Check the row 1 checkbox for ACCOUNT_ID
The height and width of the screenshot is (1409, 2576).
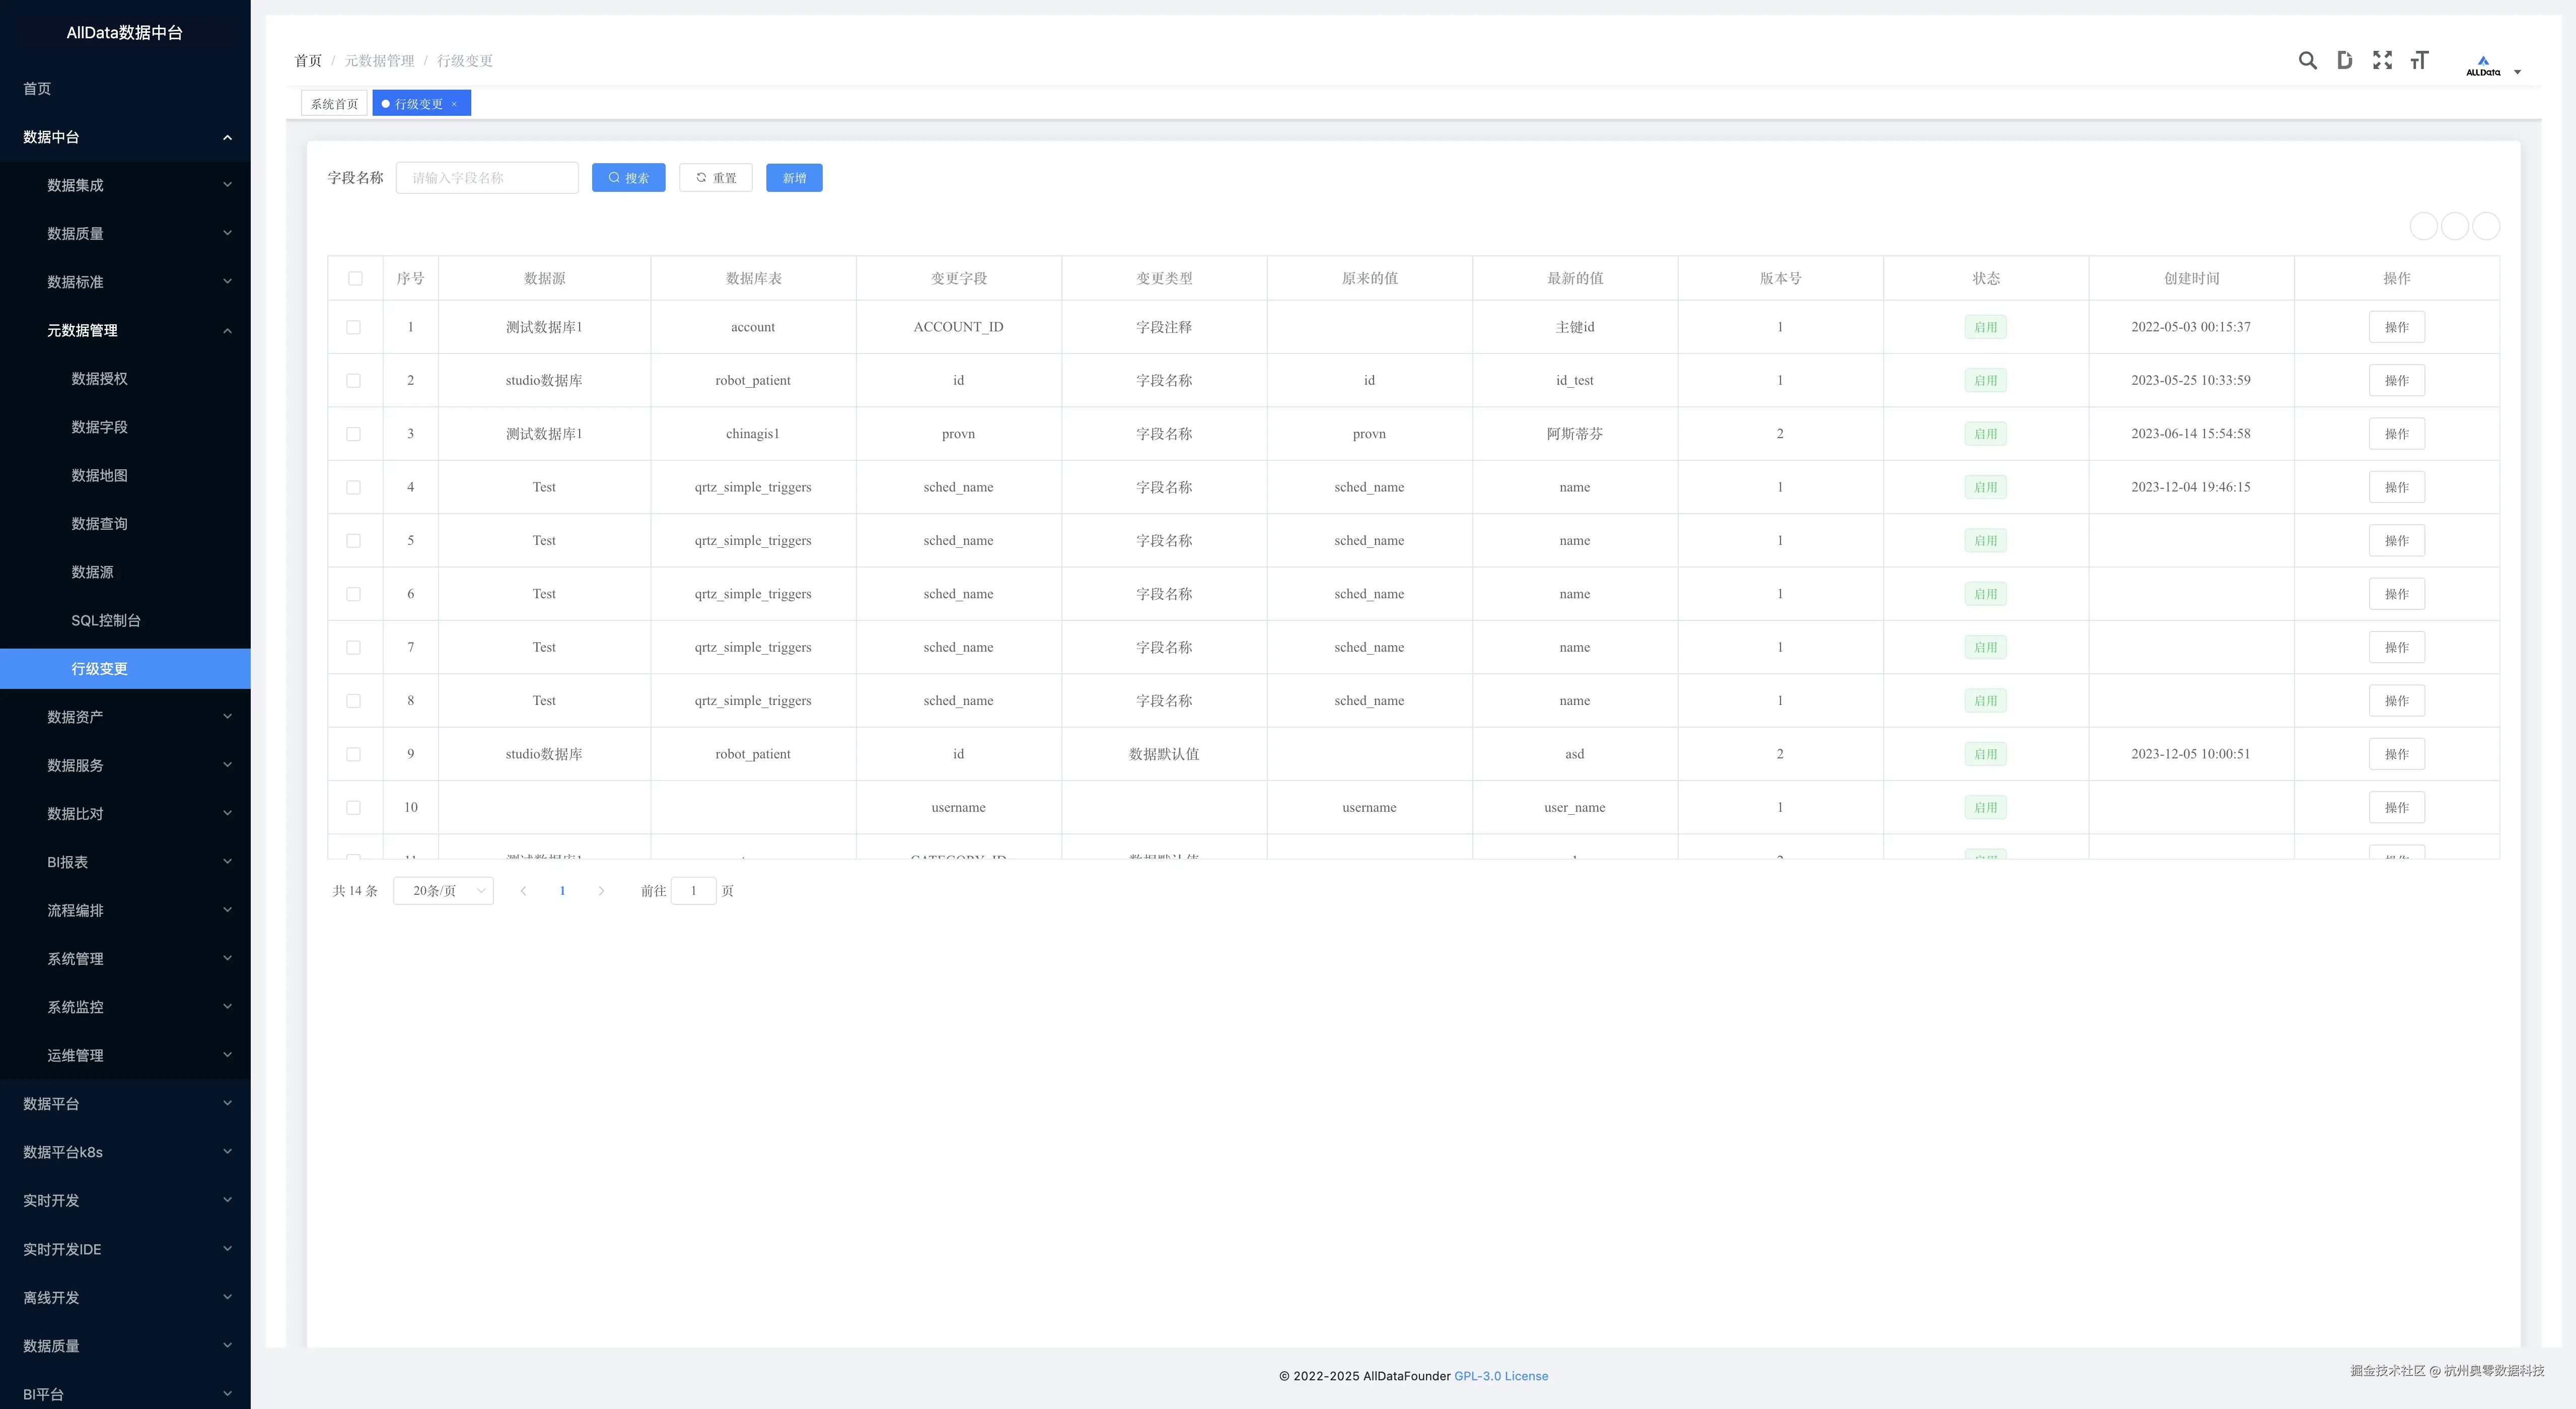click(353, 327)
